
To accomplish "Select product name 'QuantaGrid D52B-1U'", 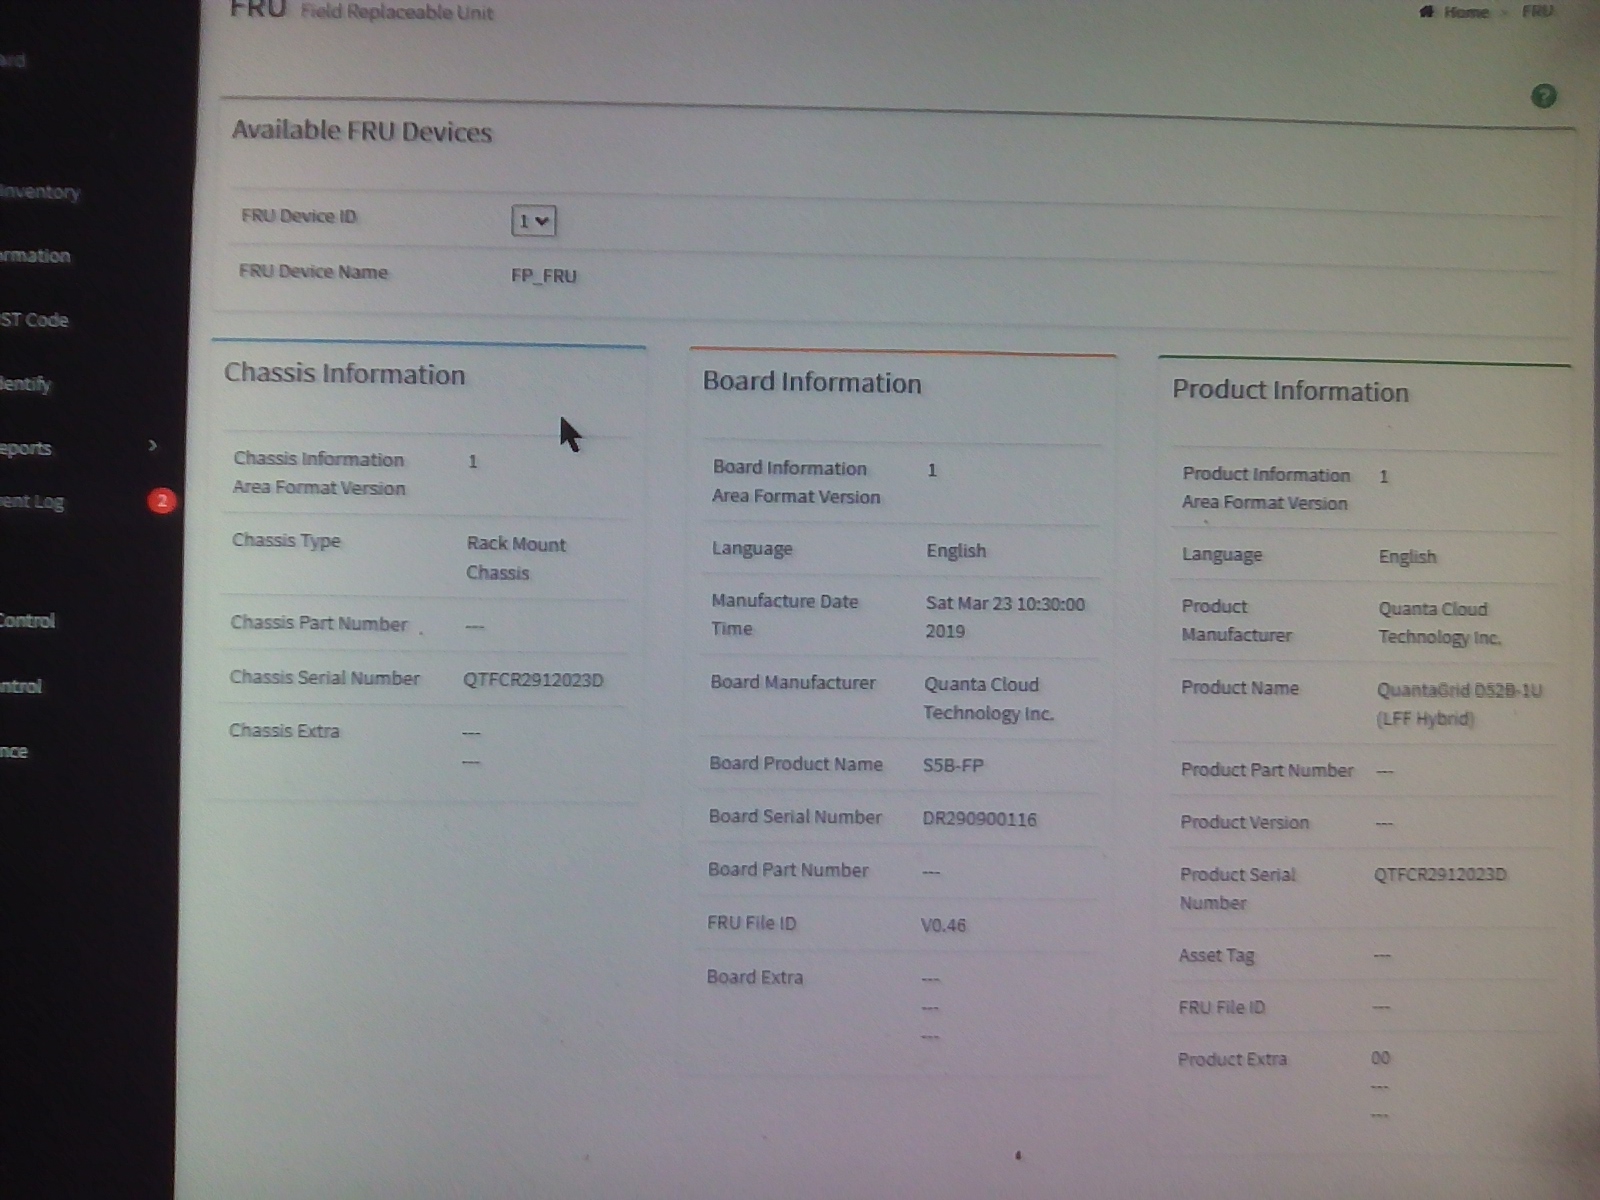I will (1460, 690).
